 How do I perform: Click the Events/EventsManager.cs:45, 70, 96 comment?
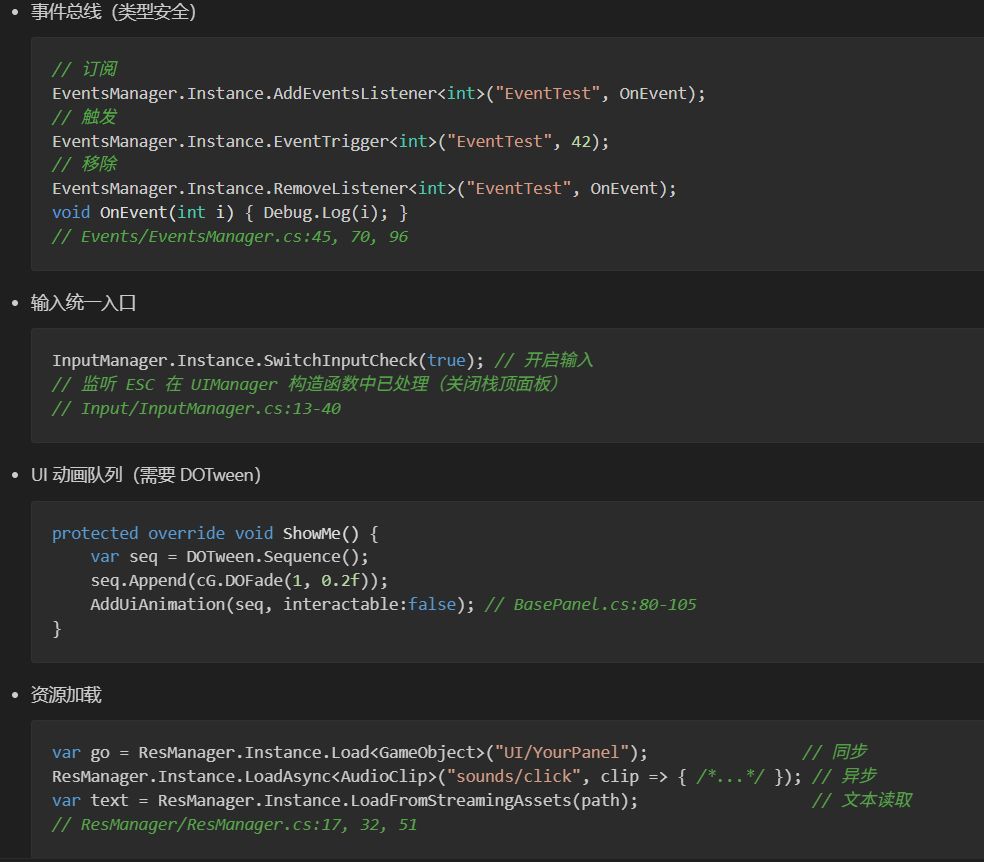click(230, 237)
